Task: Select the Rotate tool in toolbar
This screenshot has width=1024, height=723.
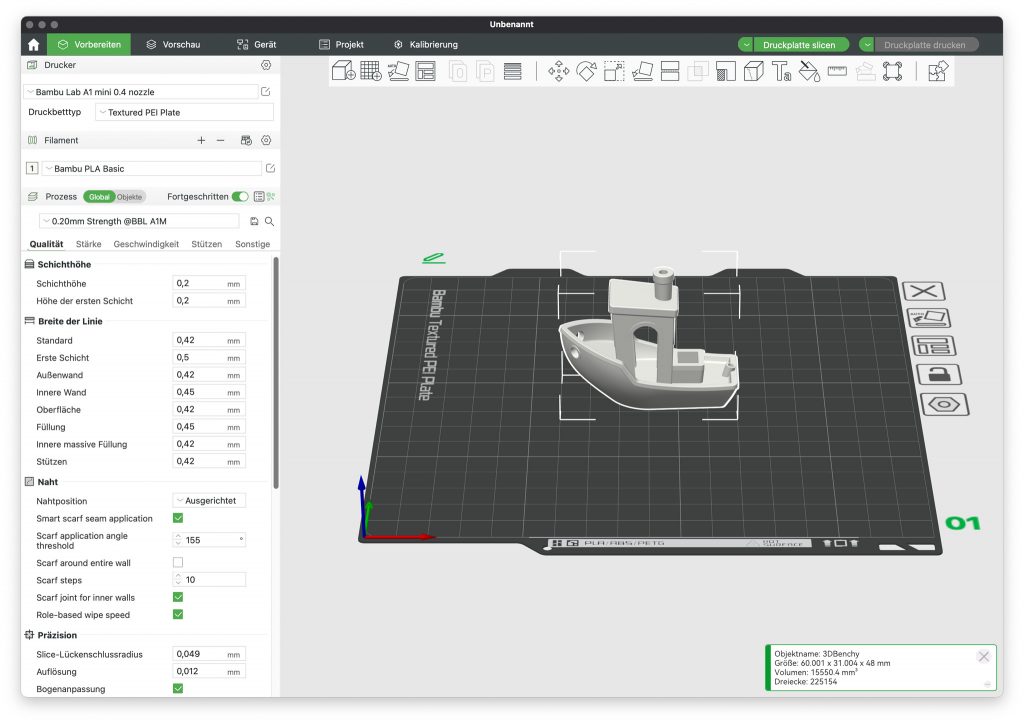Action: click(586, 71)
